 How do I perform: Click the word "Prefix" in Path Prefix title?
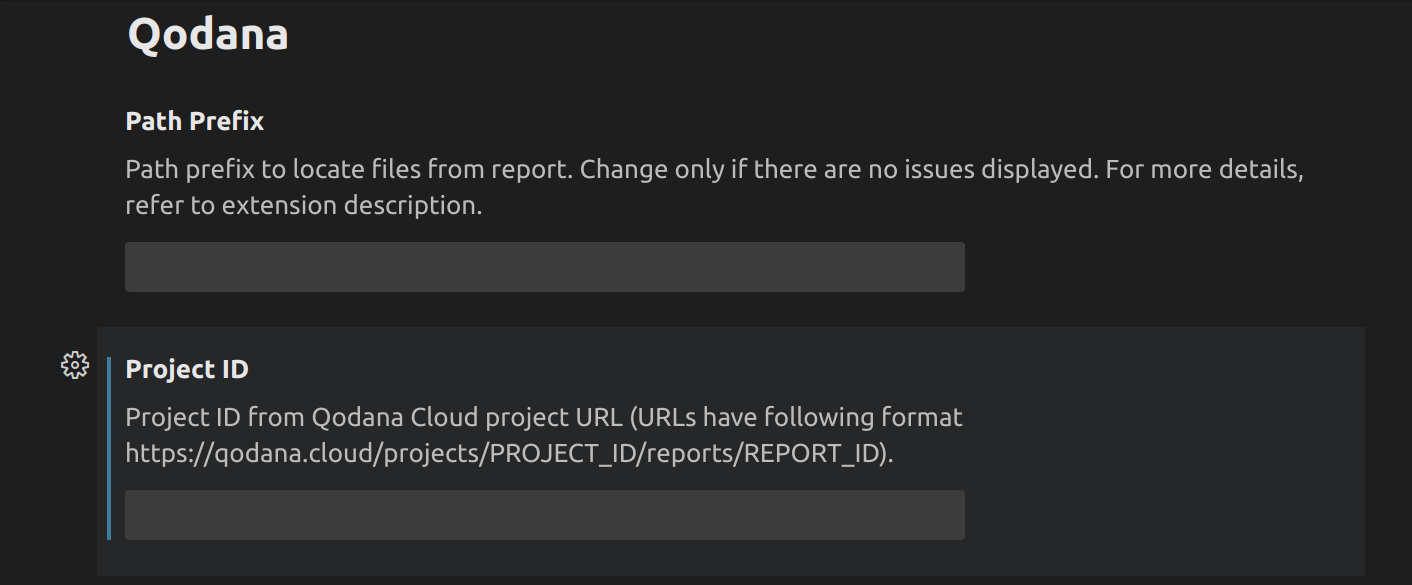pos(225,121)
